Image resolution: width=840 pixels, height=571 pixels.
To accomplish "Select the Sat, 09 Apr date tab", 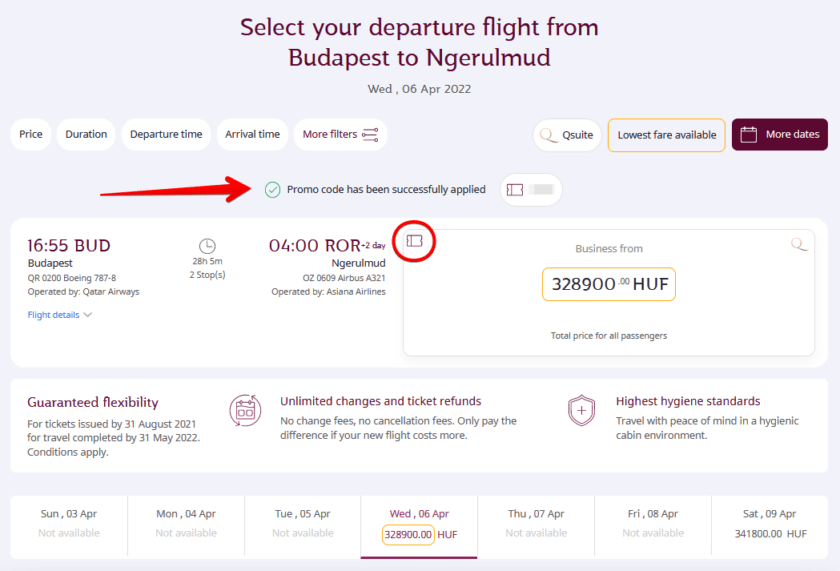I will [769, 524].
